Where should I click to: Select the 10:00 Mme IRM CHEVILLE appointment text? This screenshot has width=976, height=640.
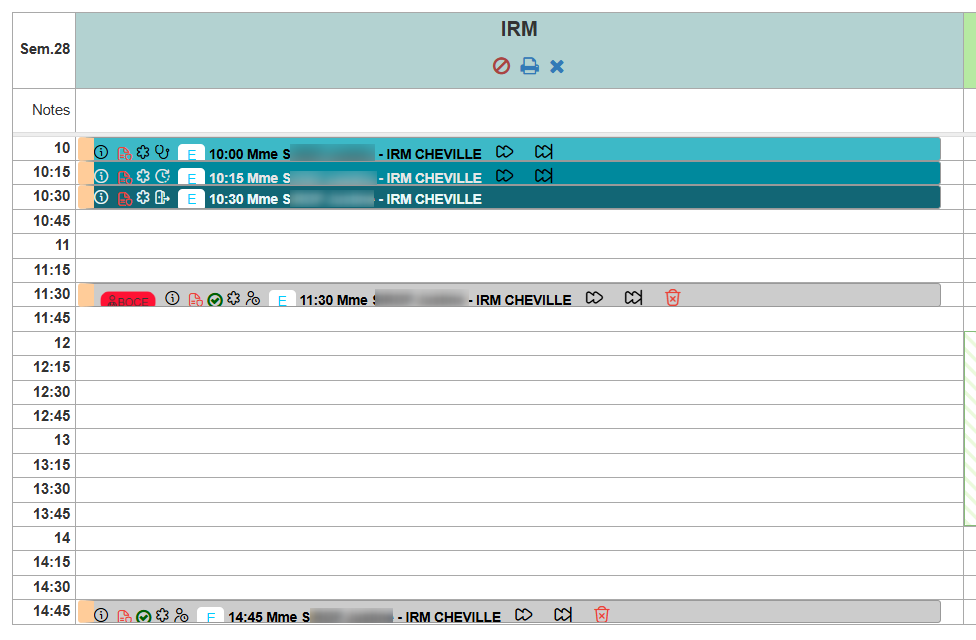pos(345,154)
